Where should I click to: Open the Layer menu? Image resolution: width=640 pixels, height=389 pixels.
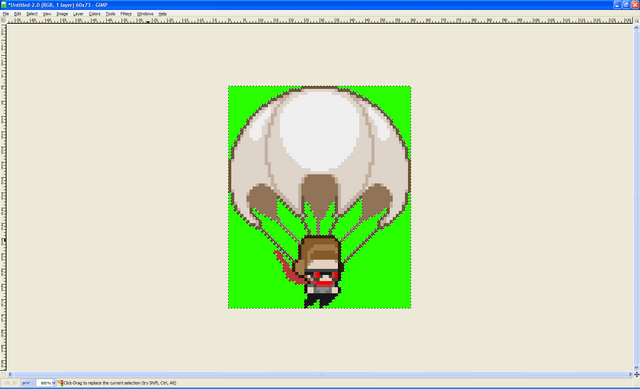click(78, 14)
